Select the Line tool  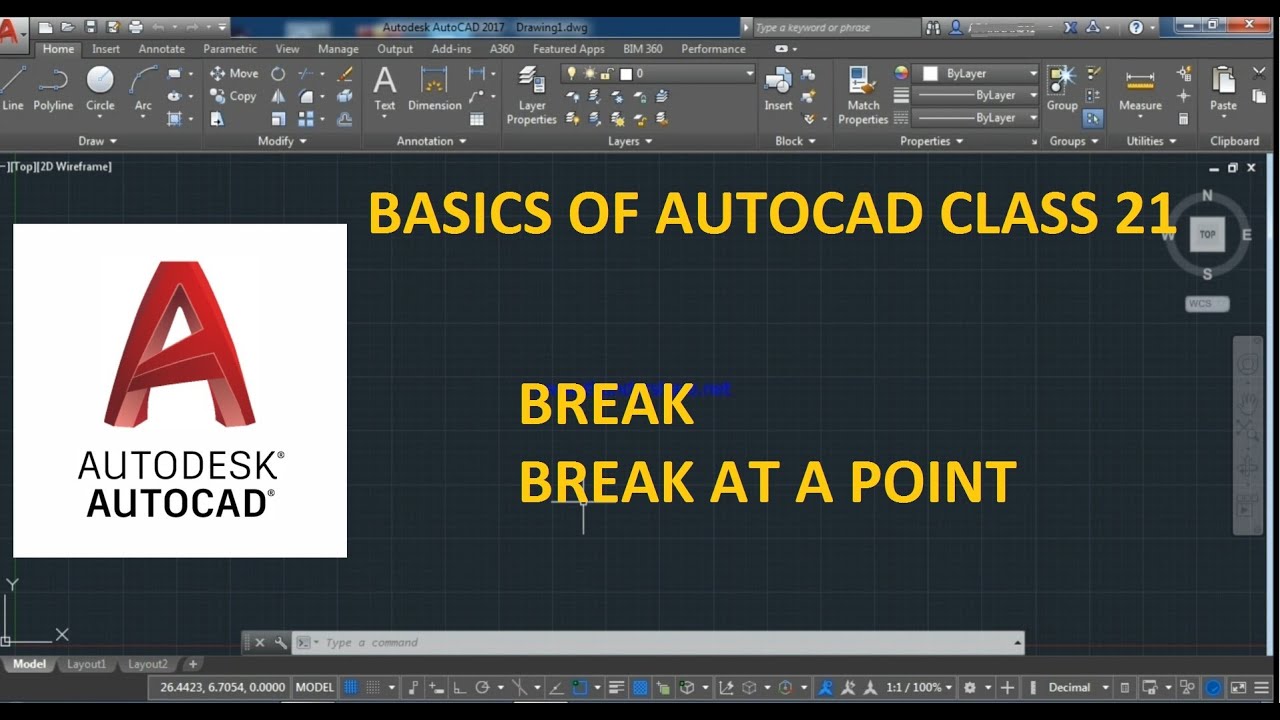13,88
